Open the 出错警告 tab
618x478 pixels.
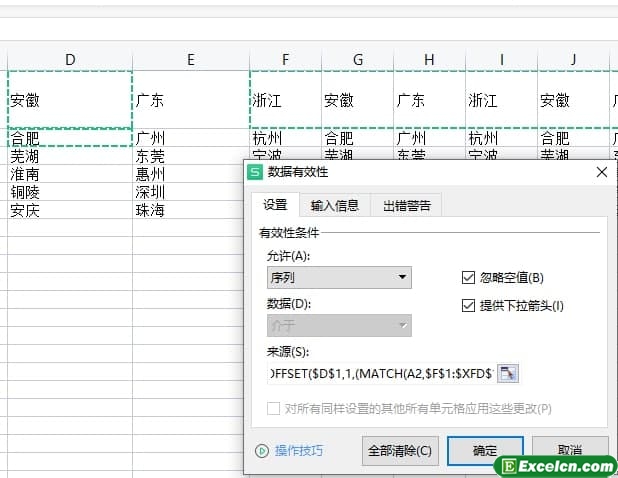click(x=407, y=206)
